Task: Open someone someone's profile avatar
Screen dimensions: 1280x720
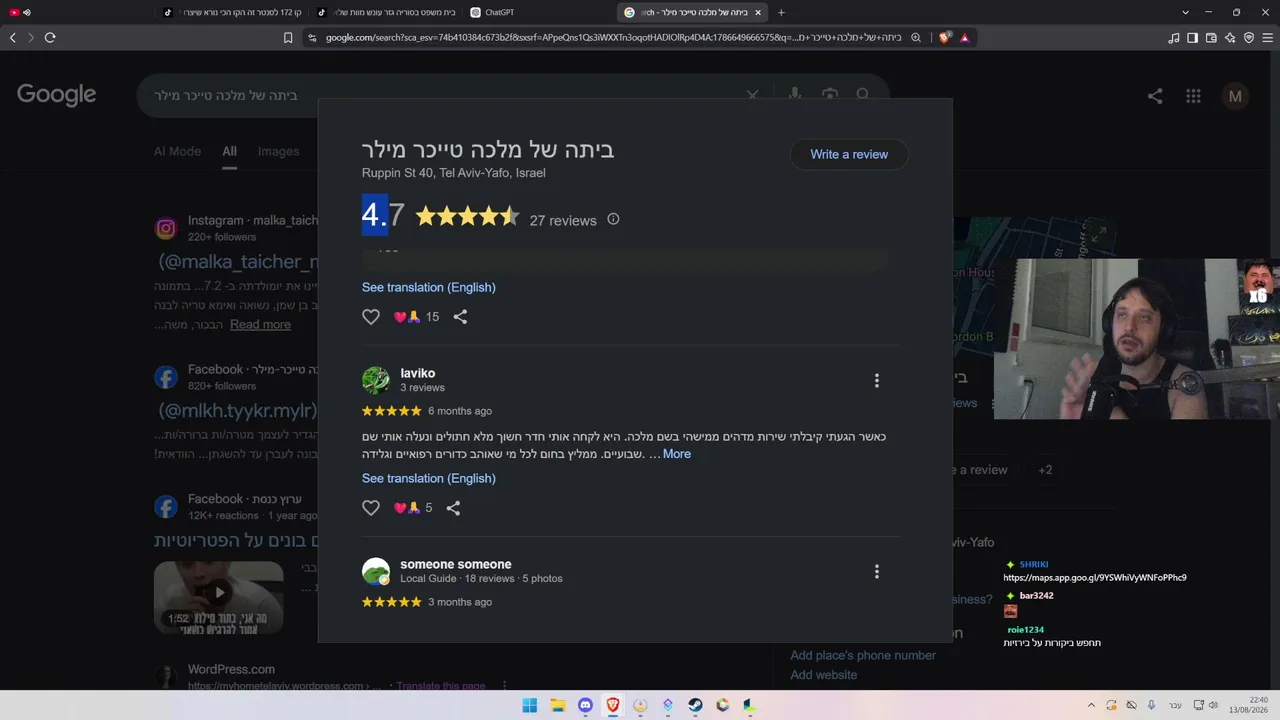Action: (376, 571)
